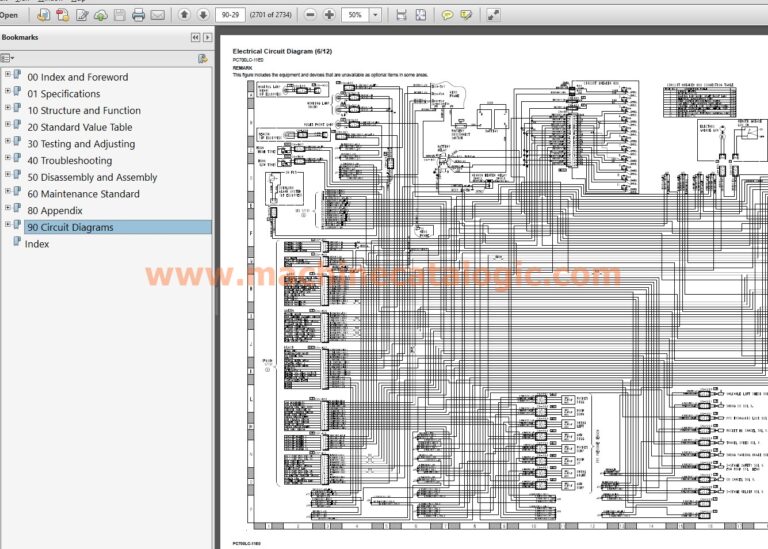Go to previous page with up arrow

184,15
